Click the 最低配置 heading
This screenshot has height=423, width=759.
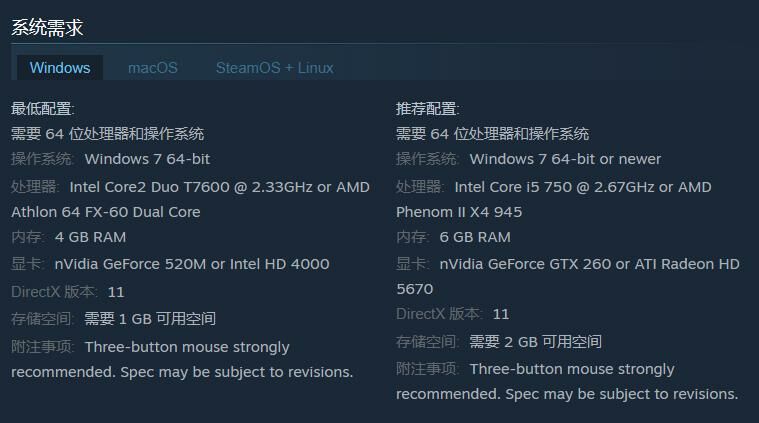tap(43, 109)
